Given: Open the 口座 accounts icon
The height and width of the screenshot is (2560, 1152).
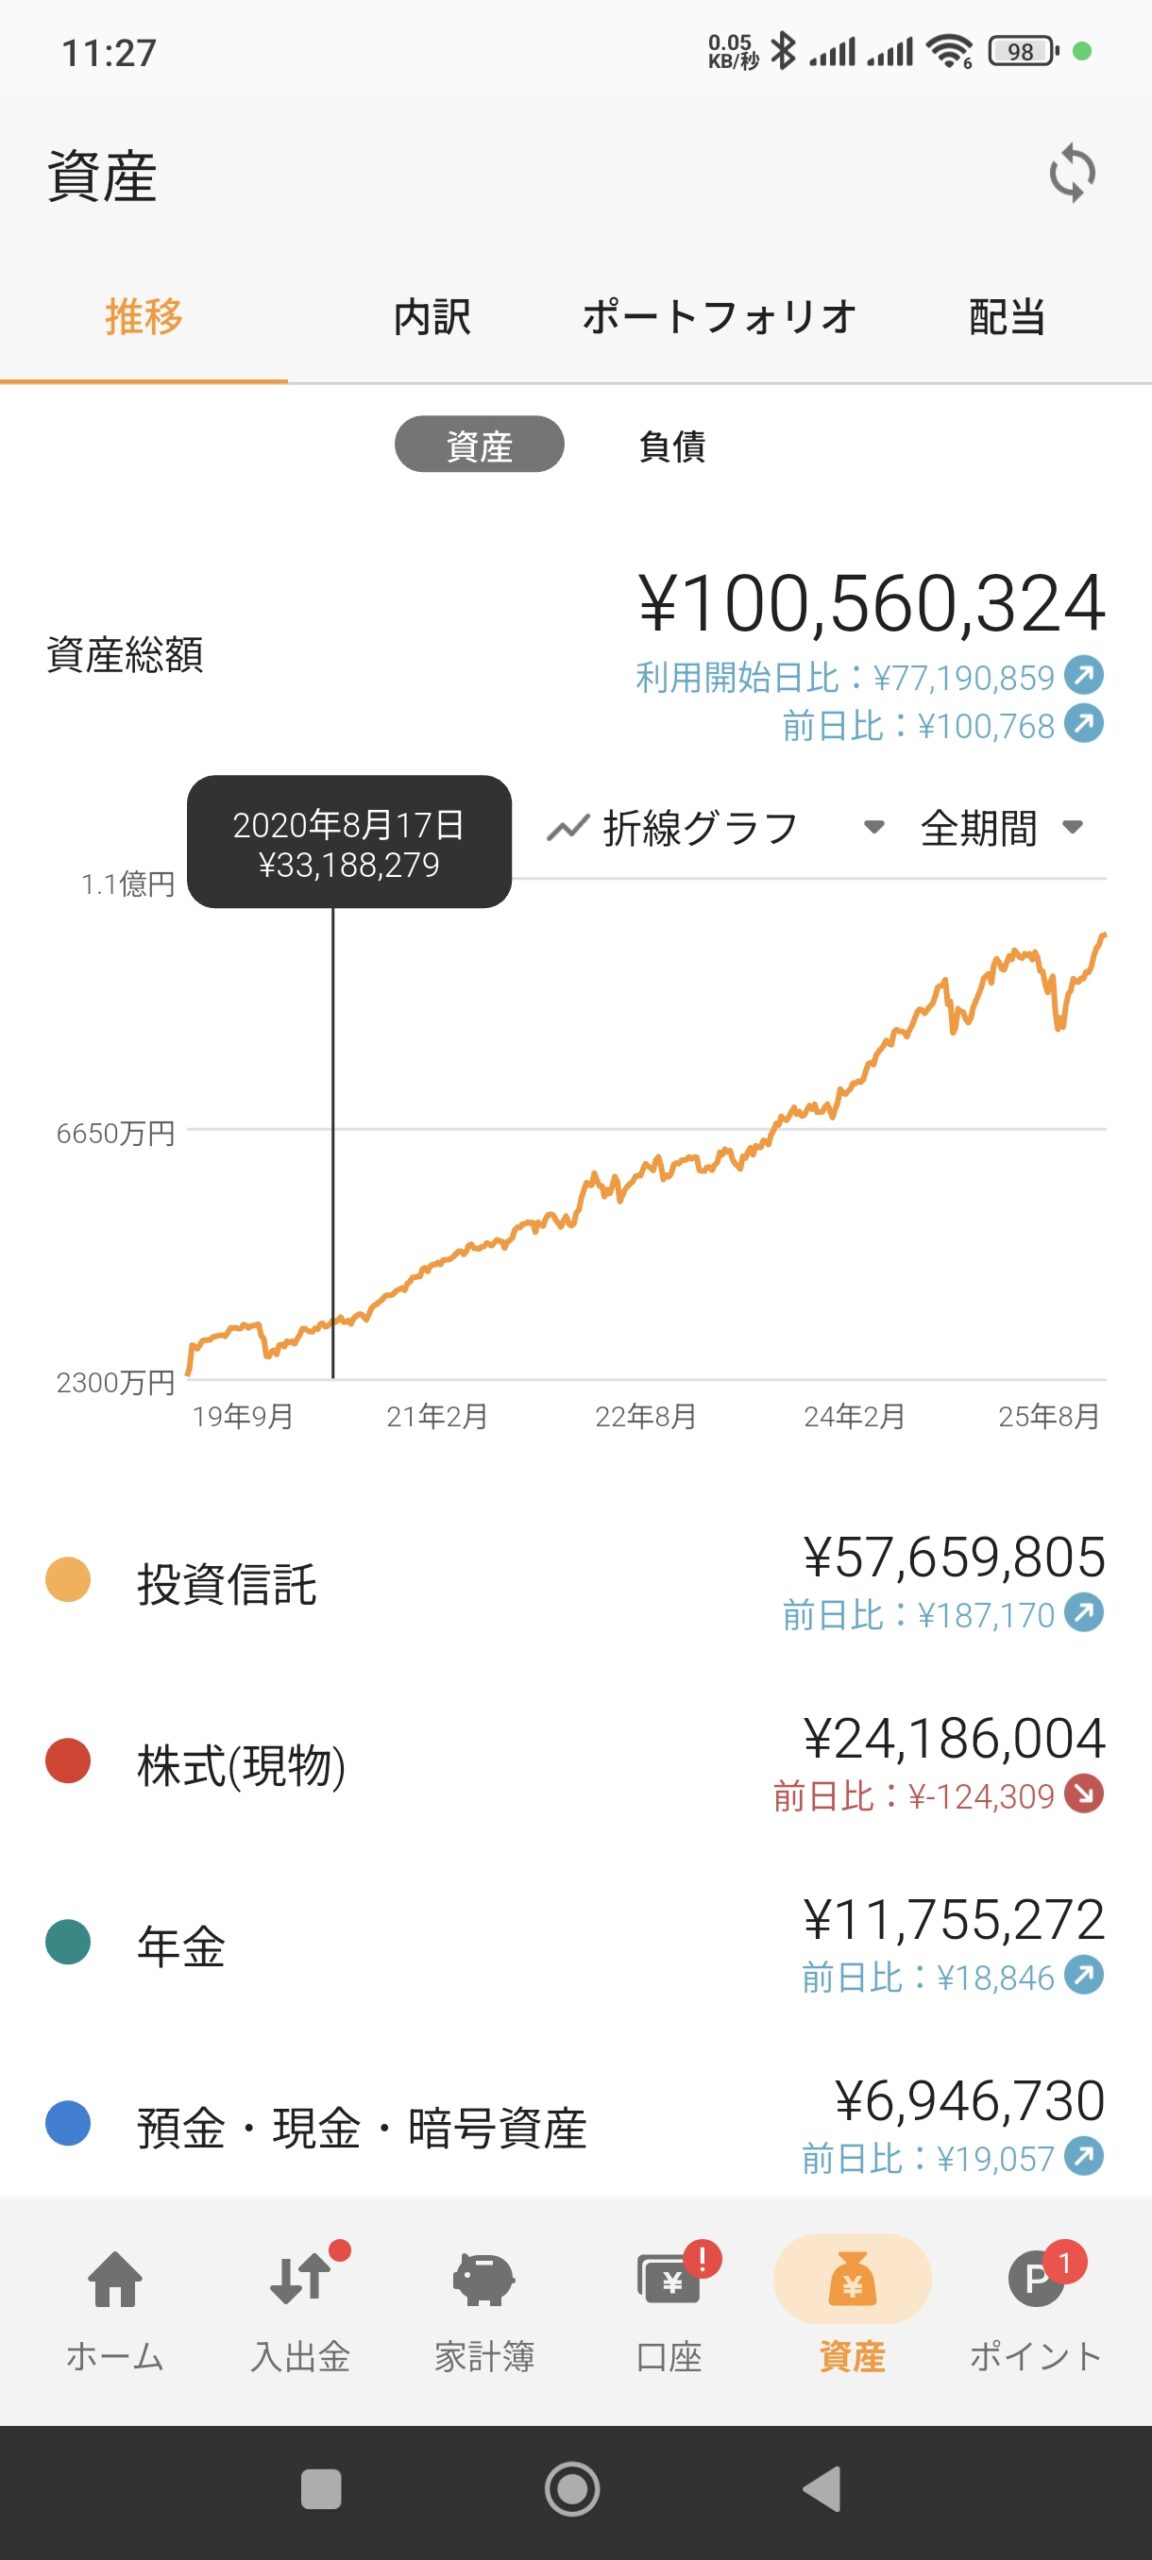Looking at the screenshot, I should [669, 2279].
